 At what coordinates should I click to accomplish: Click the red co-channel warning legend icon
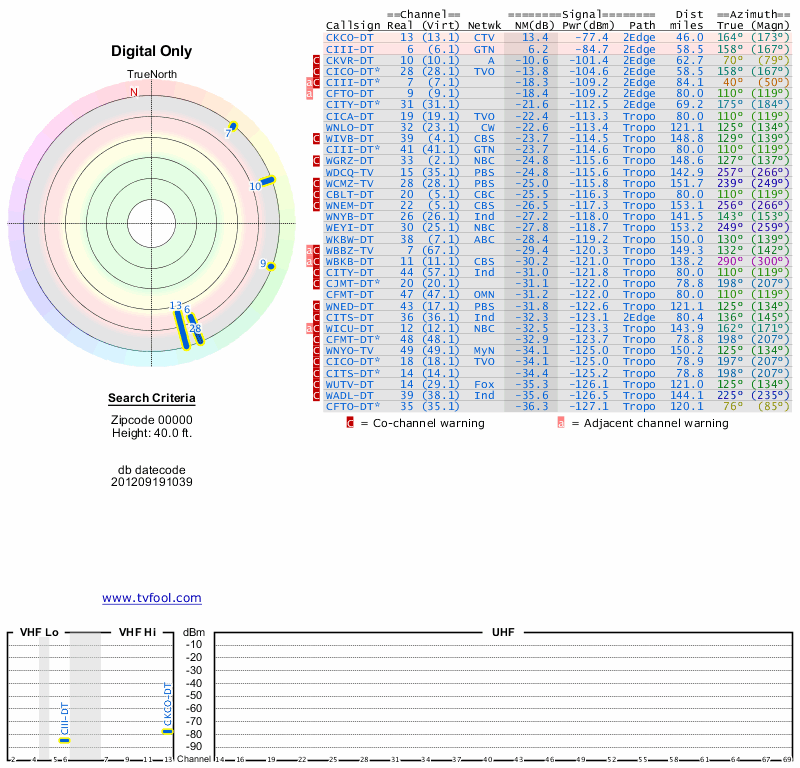tap(350, 423)
